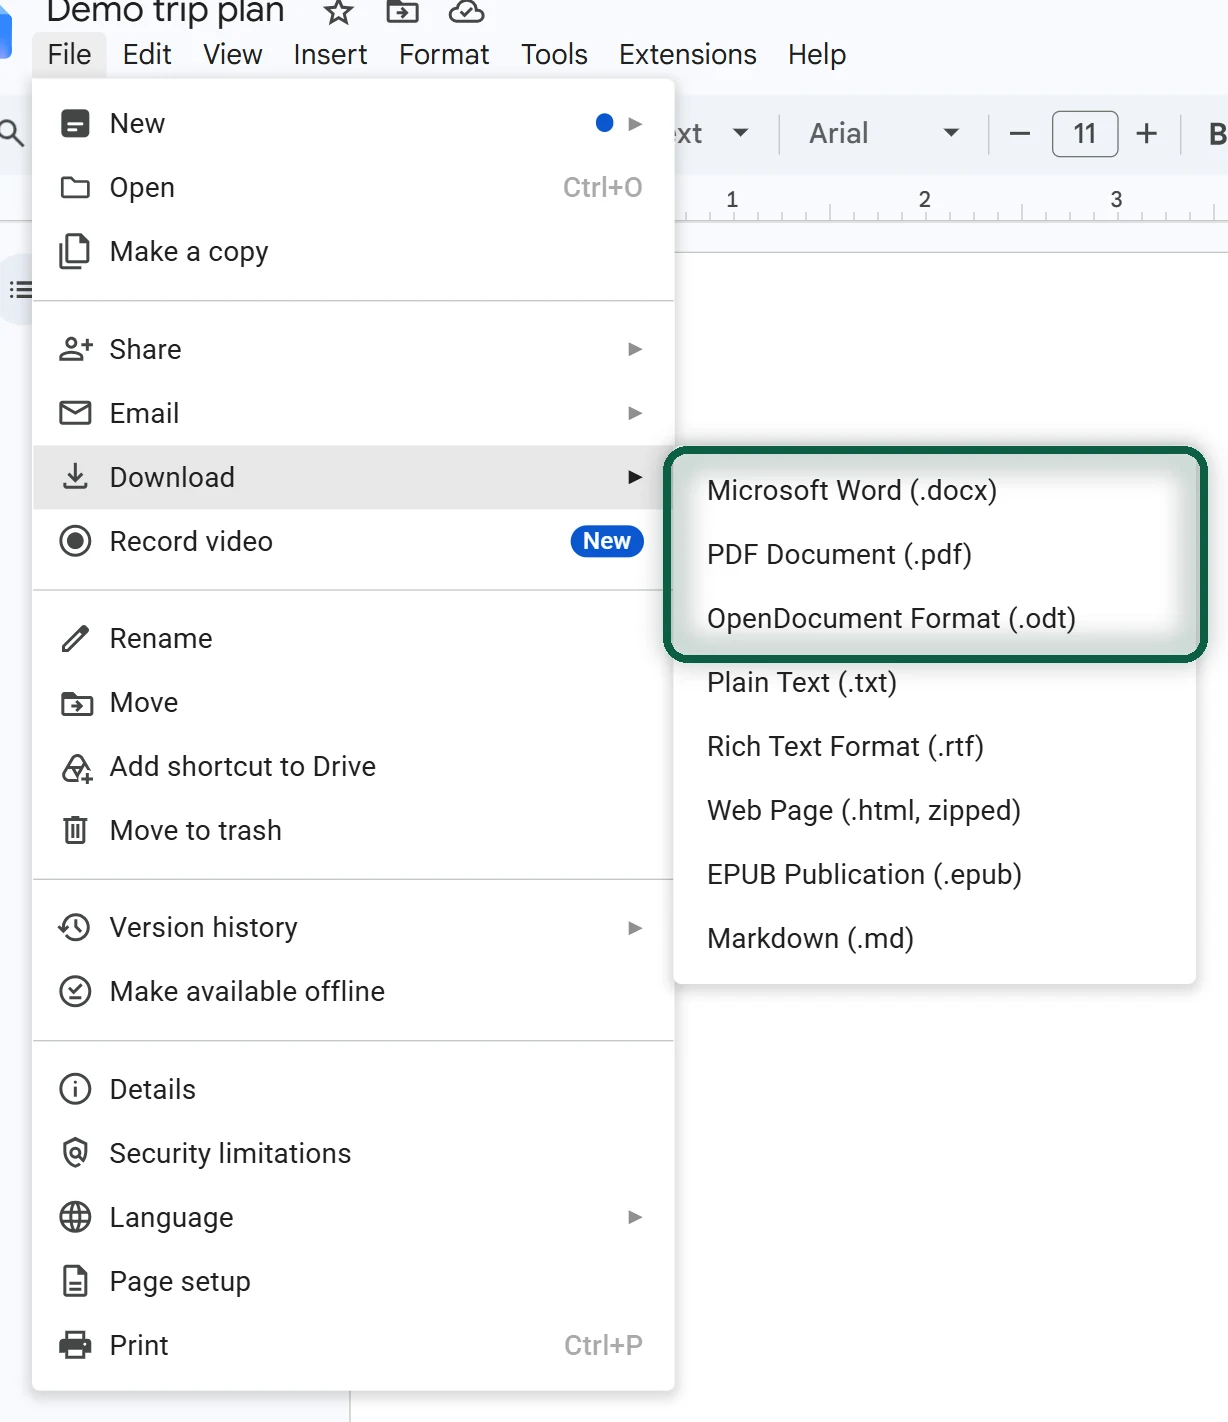The width and height of the screenshot is (1228, 1422).
Task: Decrease font size with minus button
Action: (x=1020, y=133)
